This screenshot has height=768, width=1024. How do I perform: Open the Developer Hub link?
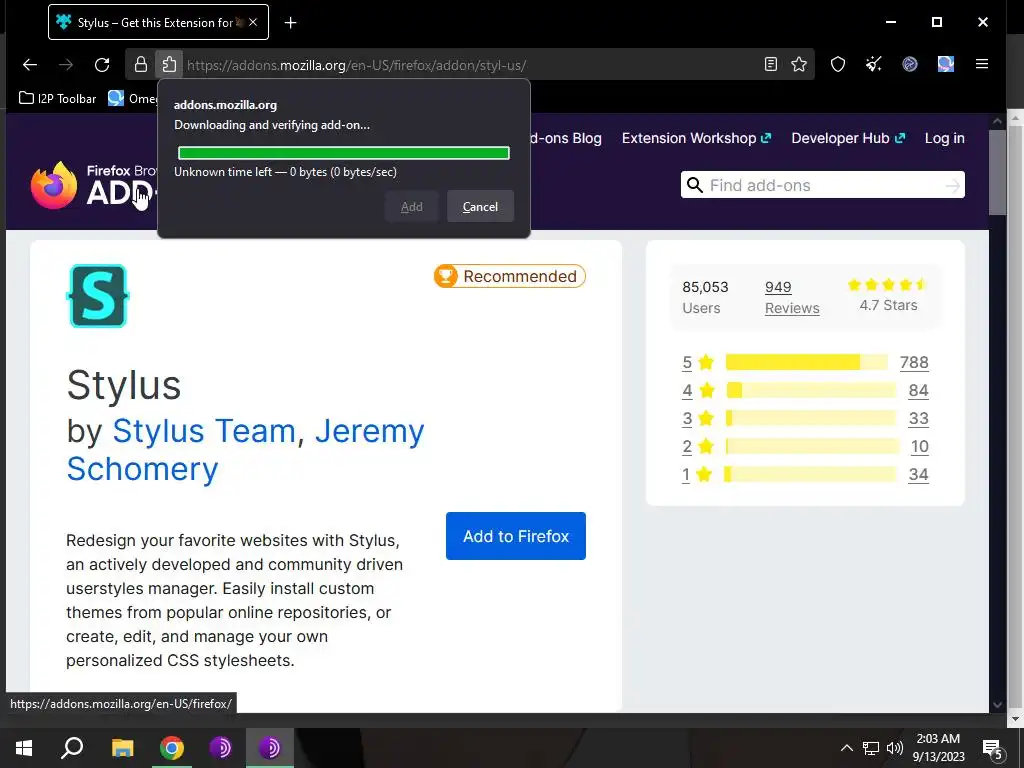848,138
